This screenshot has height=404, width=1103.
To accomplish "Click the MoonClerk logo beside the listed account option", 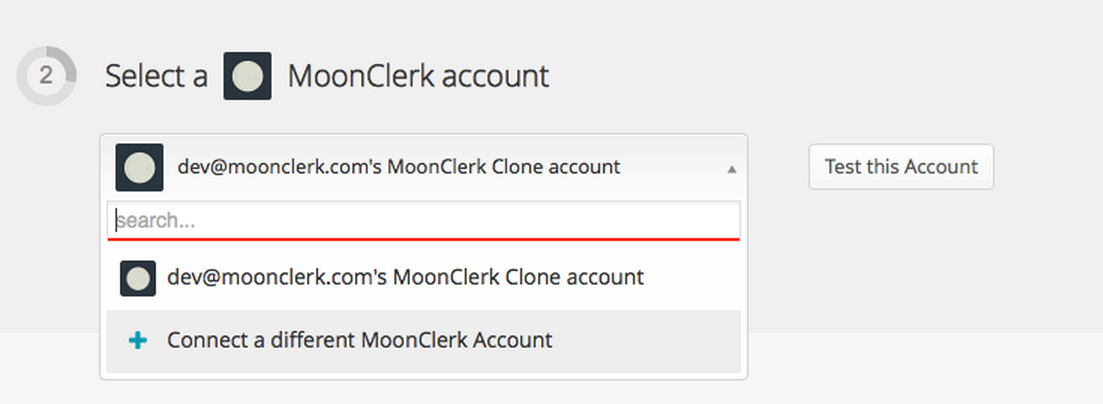I will click(138, 278).
